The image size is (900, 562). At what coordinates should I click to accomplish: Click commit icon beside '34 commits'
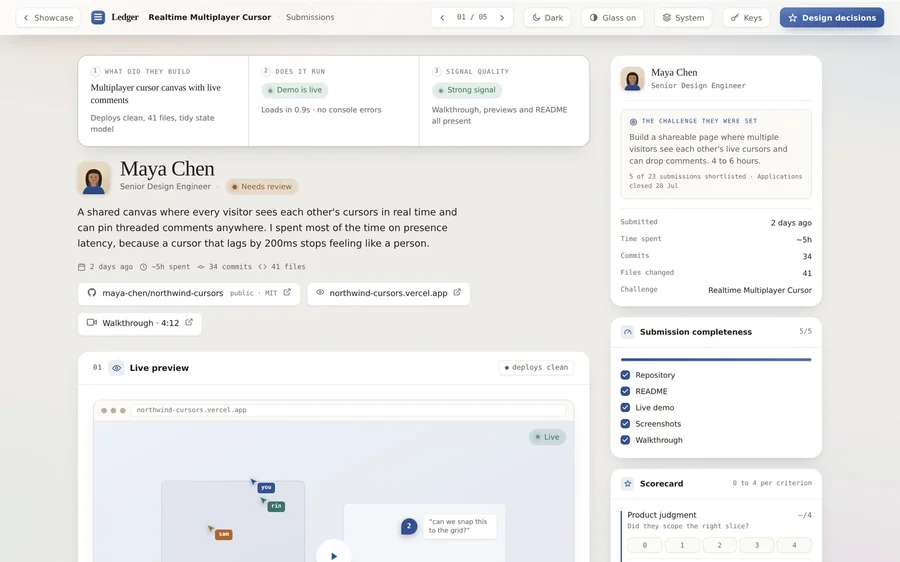201,267
